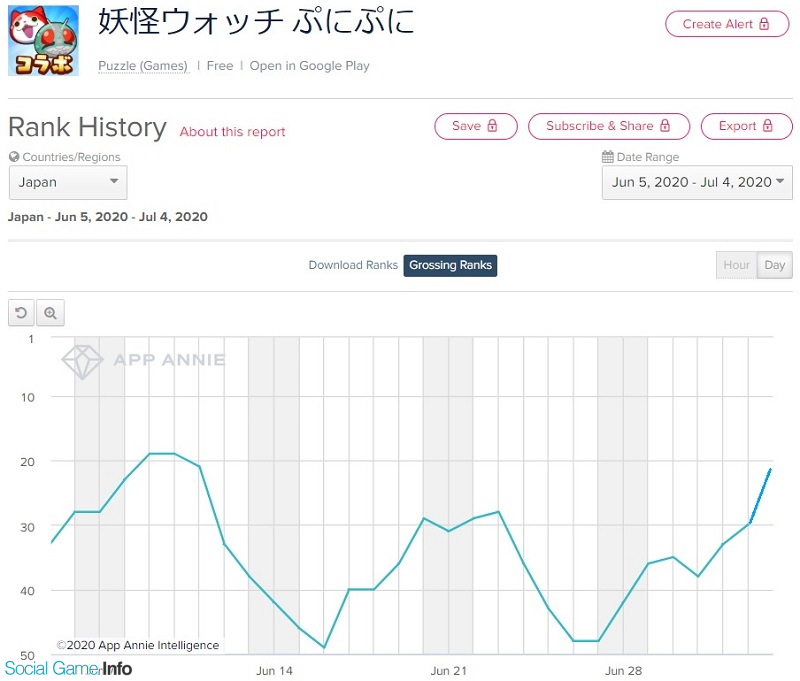800x681 pixels.
Task: Click the ©2020 App Annie Intelligence copyright text
Action: pyautogui.click(x=138, y=645)
